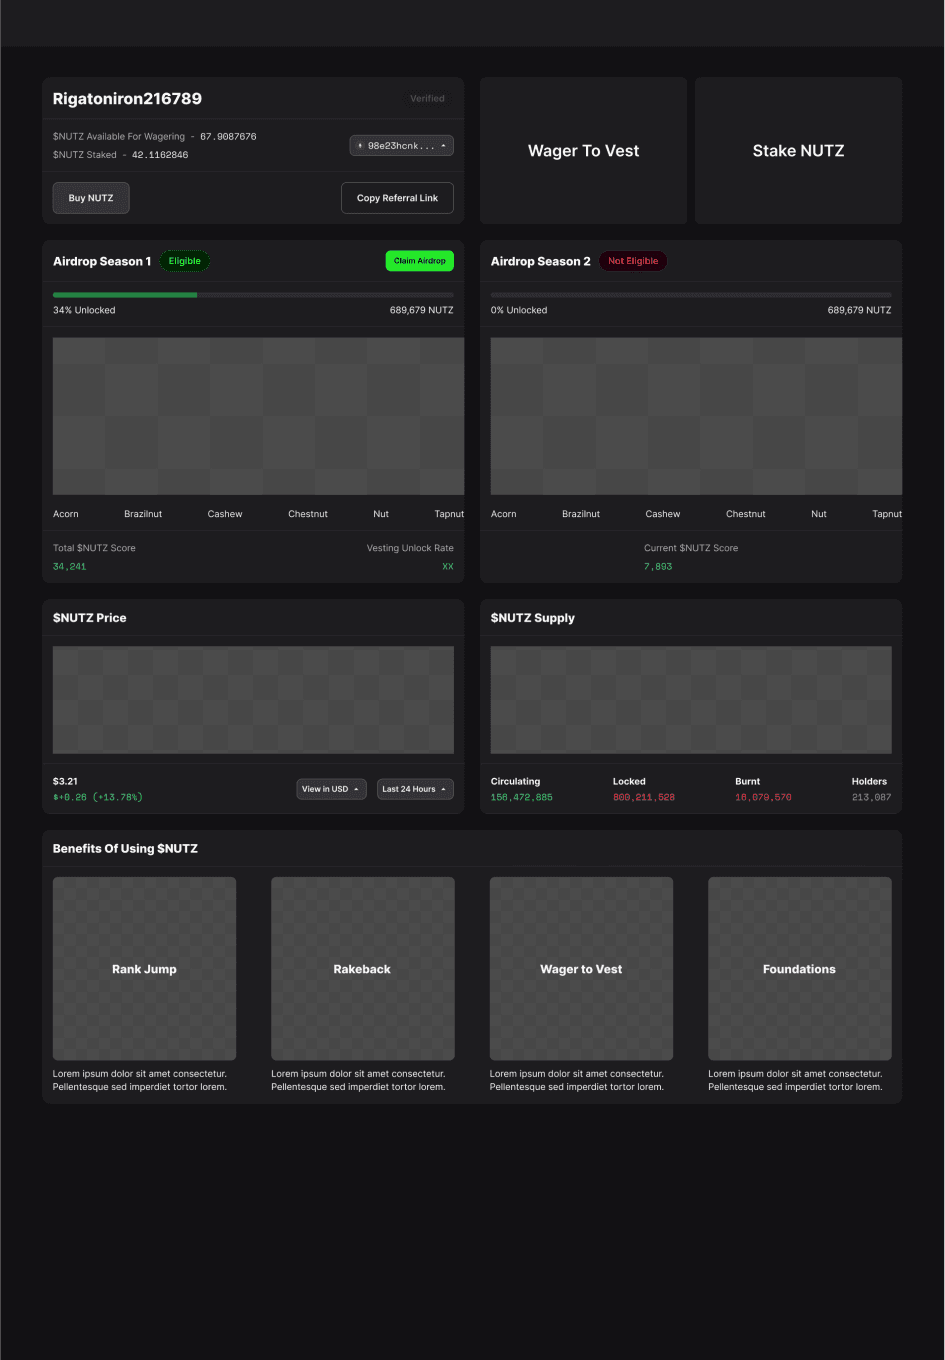
Task: Click the Buy NUTZ button
Action: 91,198
